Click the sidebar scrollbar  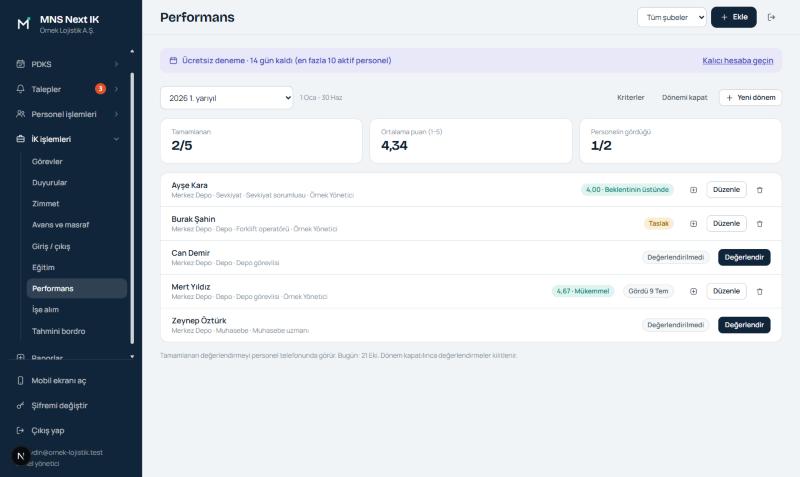132,208
